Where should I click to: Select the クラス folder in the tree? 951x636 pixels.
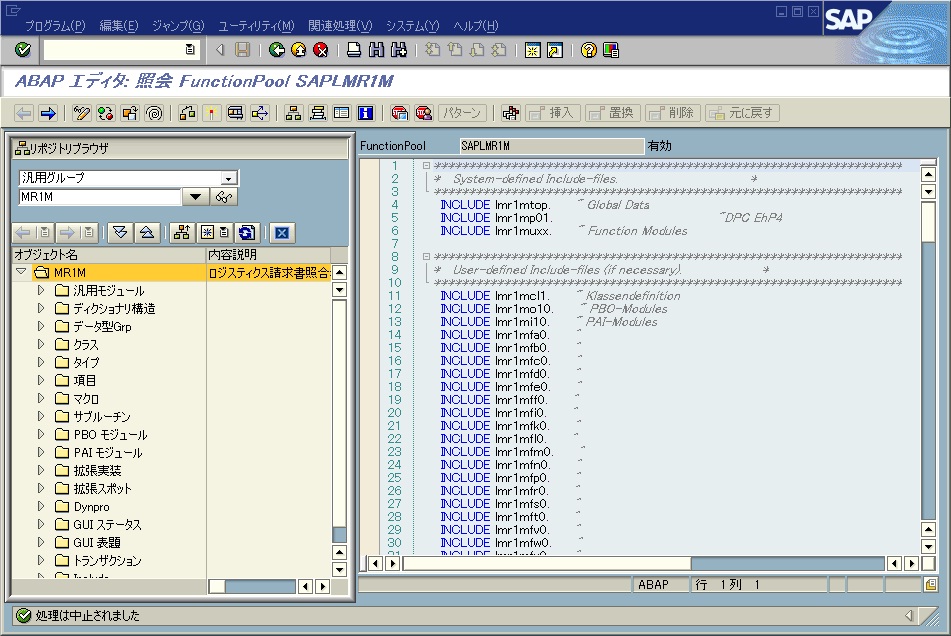coord(86,345)
